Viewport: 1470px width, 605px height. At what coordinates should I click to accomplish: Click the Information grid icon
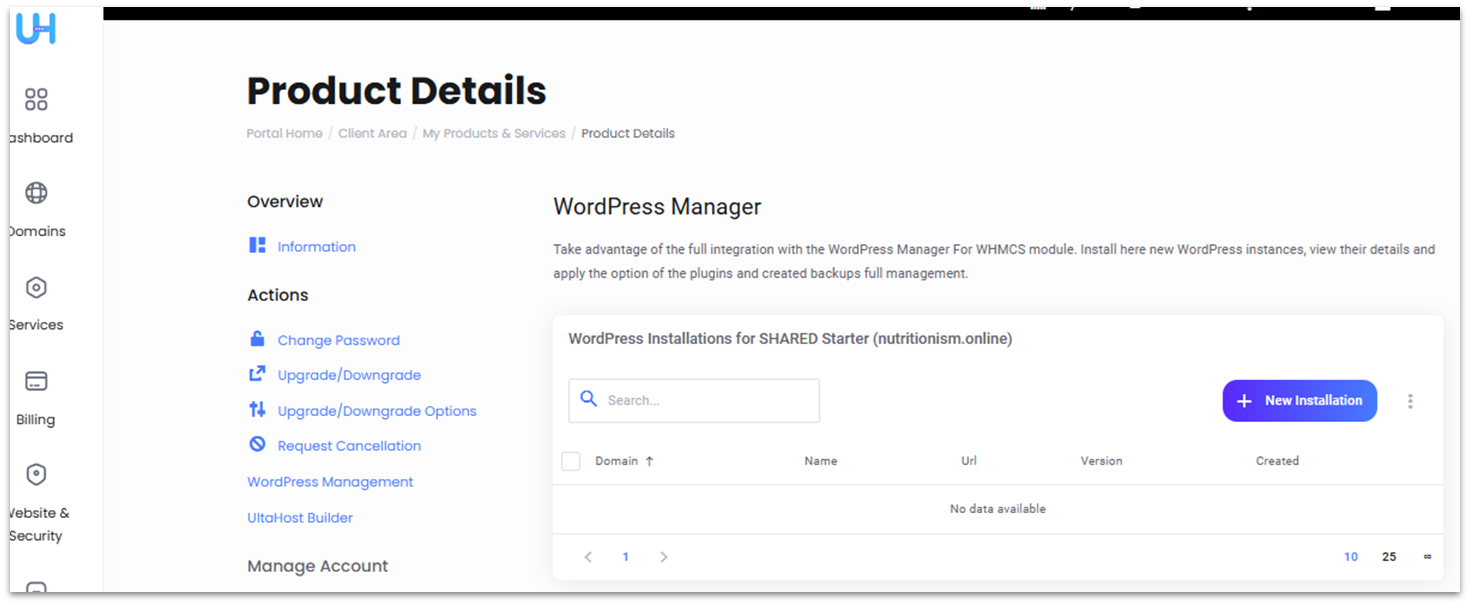click(x=258, y=245)
